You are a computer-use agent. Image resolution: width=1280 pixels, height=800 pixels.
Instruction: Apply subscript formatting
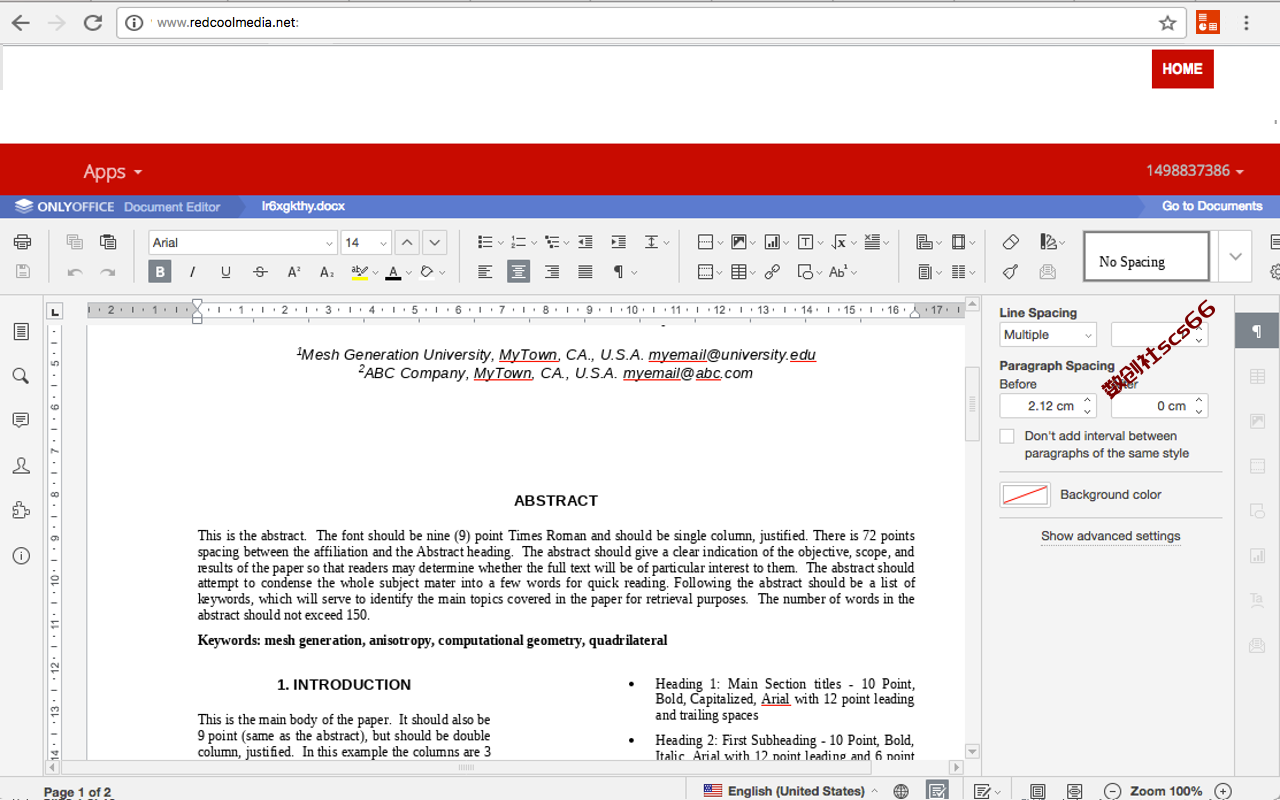(x=327, y=272)
